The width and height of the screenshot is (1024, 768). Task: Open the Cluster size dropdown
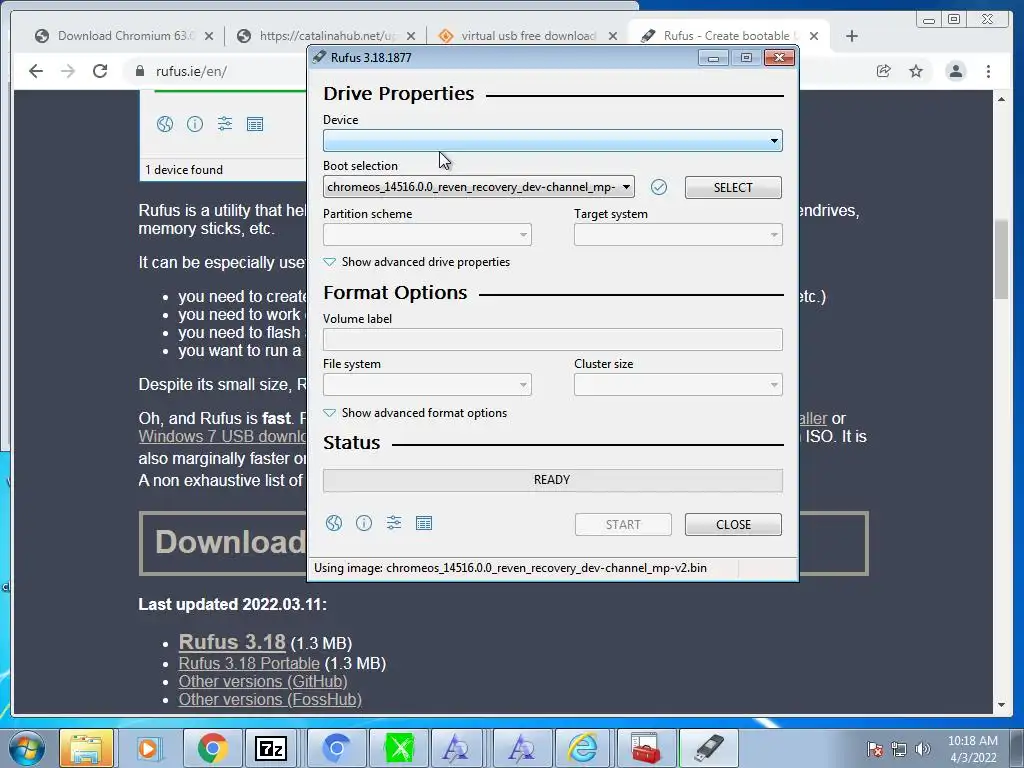pos(678,385)
